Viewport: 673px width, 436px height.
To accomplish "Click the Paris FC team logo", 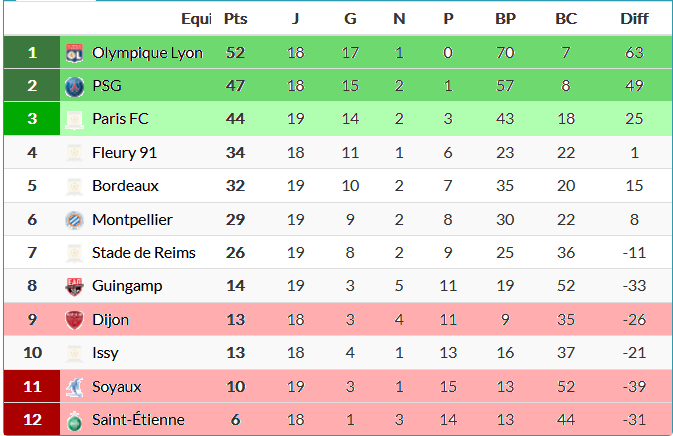I will [74, 119].
